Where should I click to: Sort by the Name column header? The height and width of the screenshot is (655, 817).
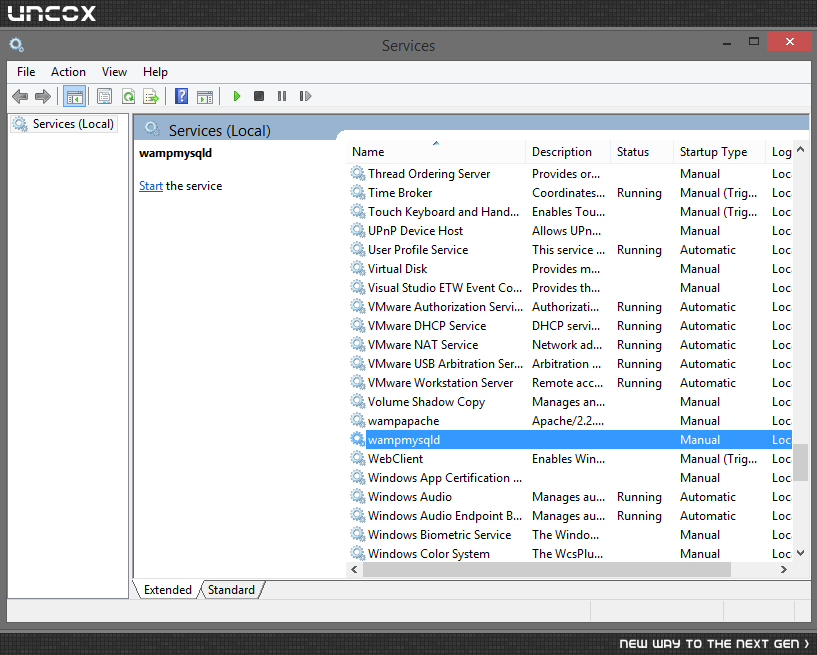point(436,152)
